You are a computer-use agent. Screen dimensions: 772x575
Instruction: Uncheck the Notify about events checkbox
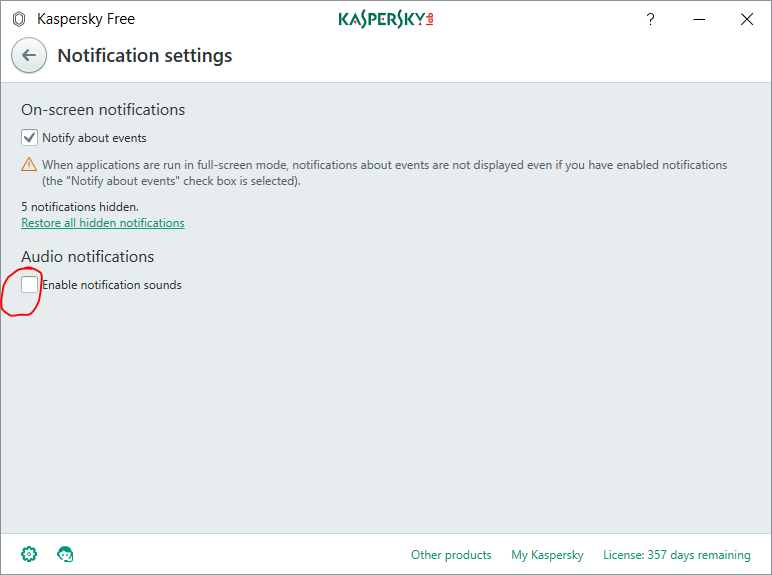point(29,138)
